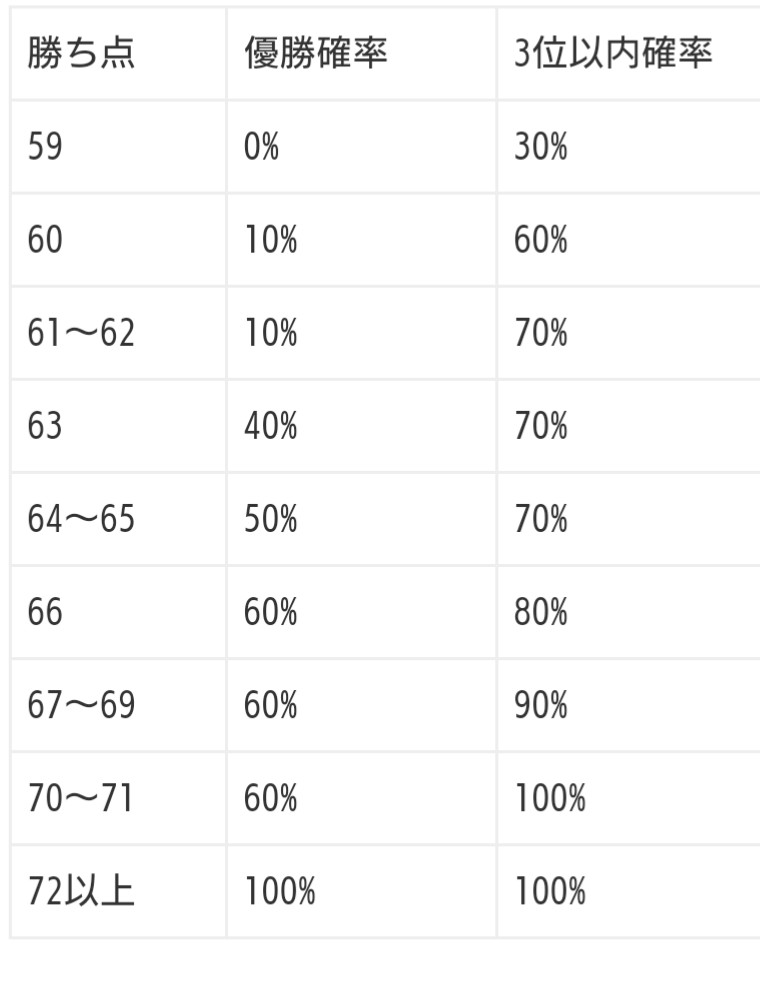Click the 優勝確率 column header
Image resolution: width=760 pixels, height=981 pixels.
315,54
